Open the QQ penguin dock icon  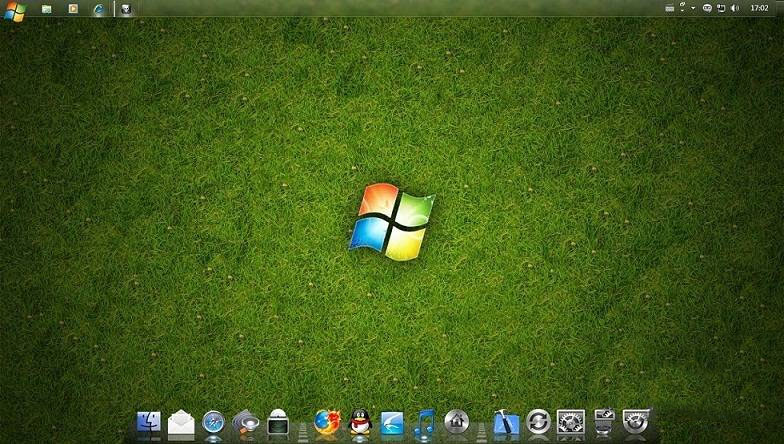(x=360, y=422)
